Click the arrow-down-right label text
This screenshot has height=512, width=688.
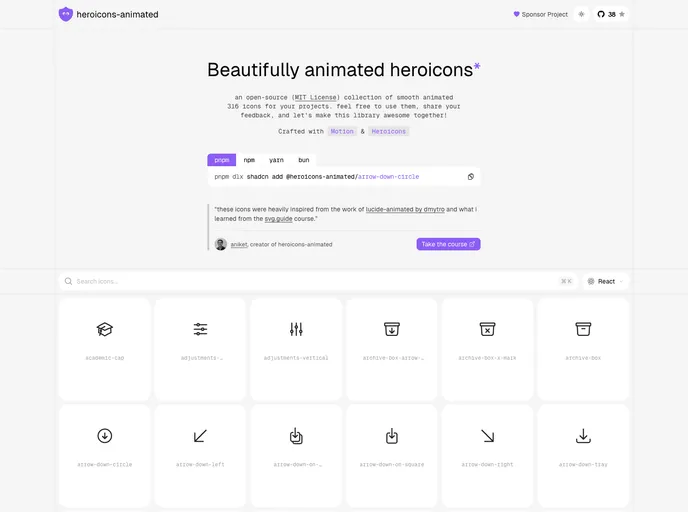(487, 464)
